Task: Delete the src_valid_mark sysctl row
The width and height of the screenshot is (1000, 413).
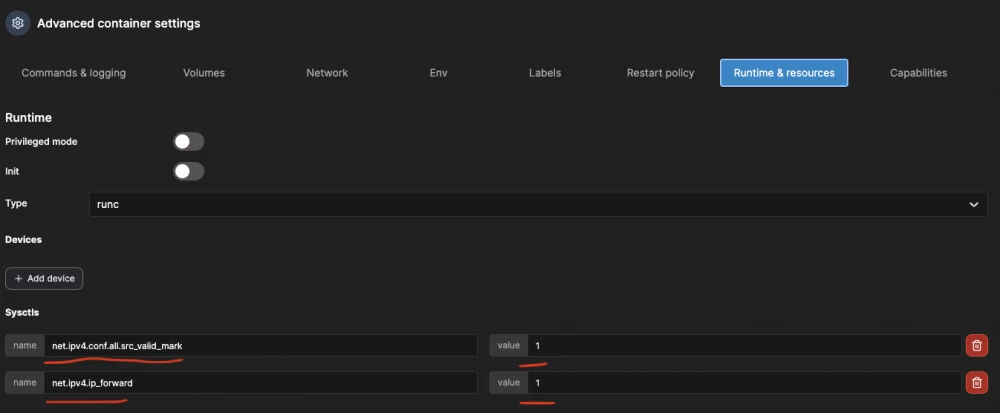Action: (x=977, y=346)
